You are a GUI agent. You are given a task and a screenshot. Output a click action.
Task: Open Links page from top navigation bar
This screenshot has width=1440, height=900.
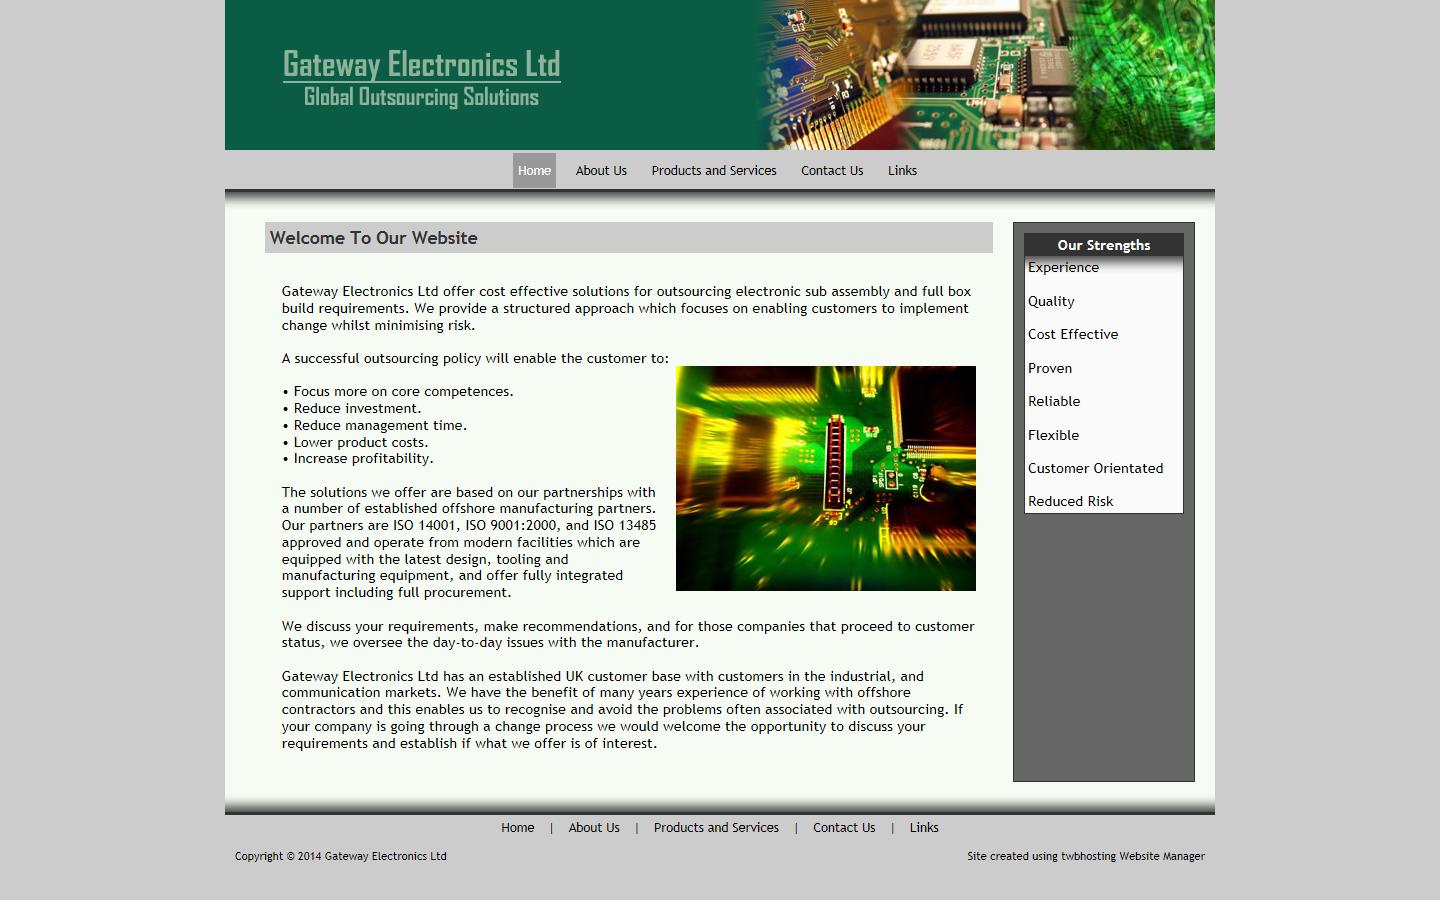(902, 171)
